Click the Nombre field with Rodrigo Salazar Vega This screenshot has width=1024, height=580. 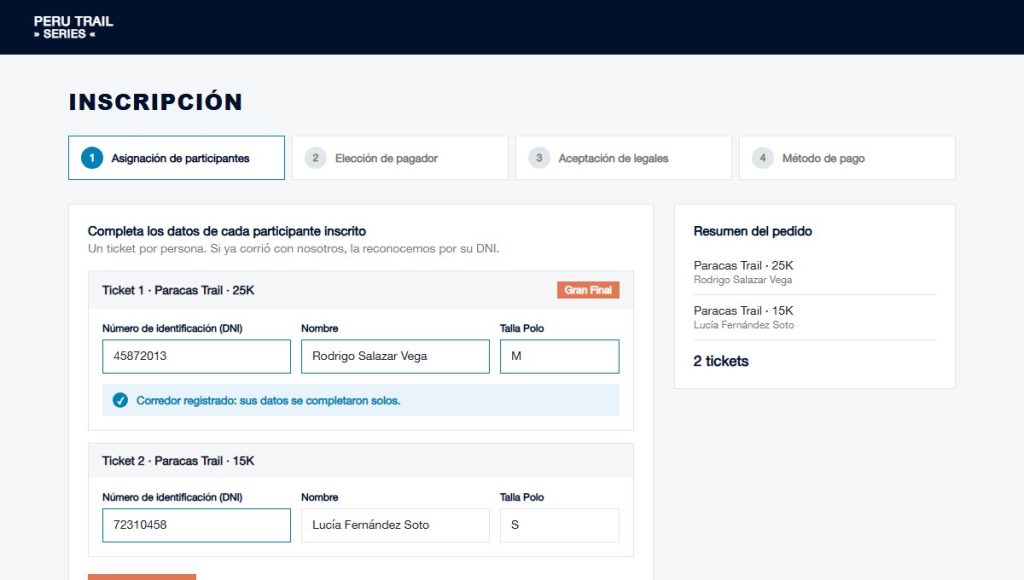pos(395,356)
